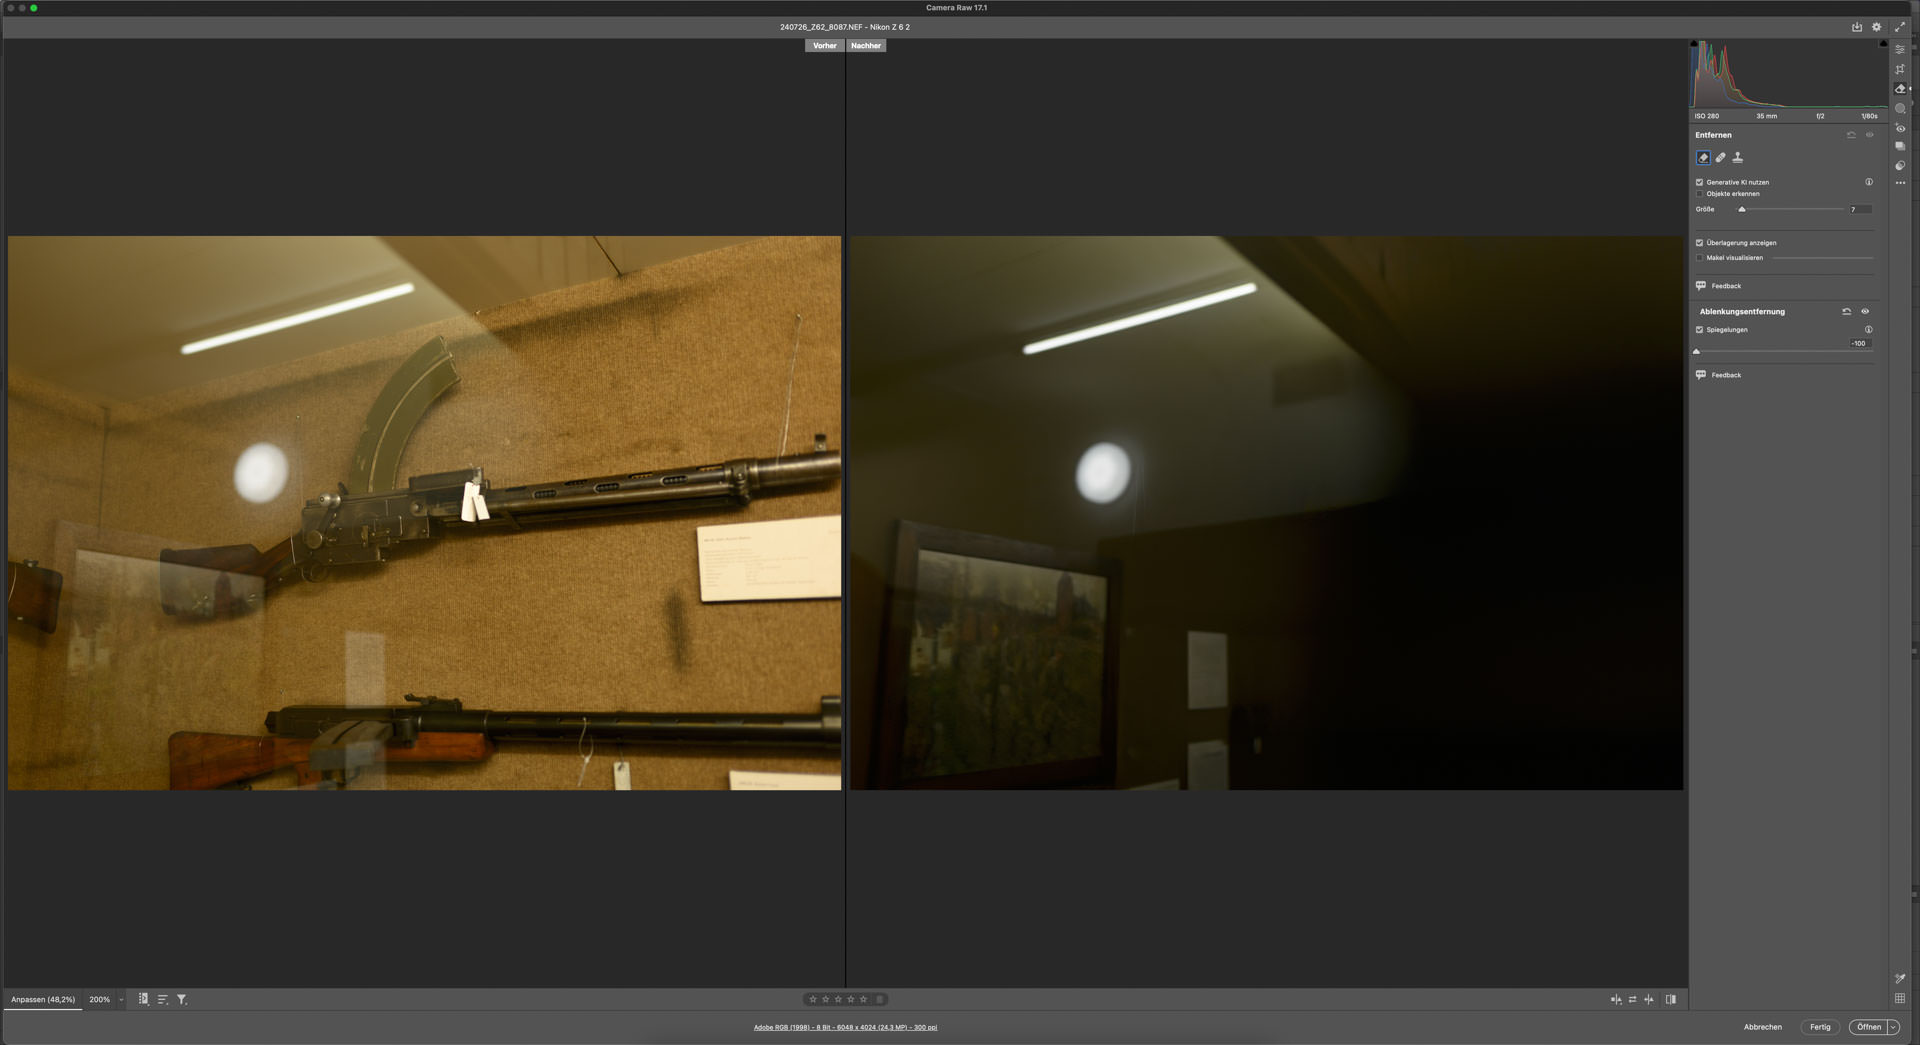Open Adobe RGB workflow options link
The width and height of the screenshot is (1920, 1045).
pyautogui.click(x=845, y=1027)
